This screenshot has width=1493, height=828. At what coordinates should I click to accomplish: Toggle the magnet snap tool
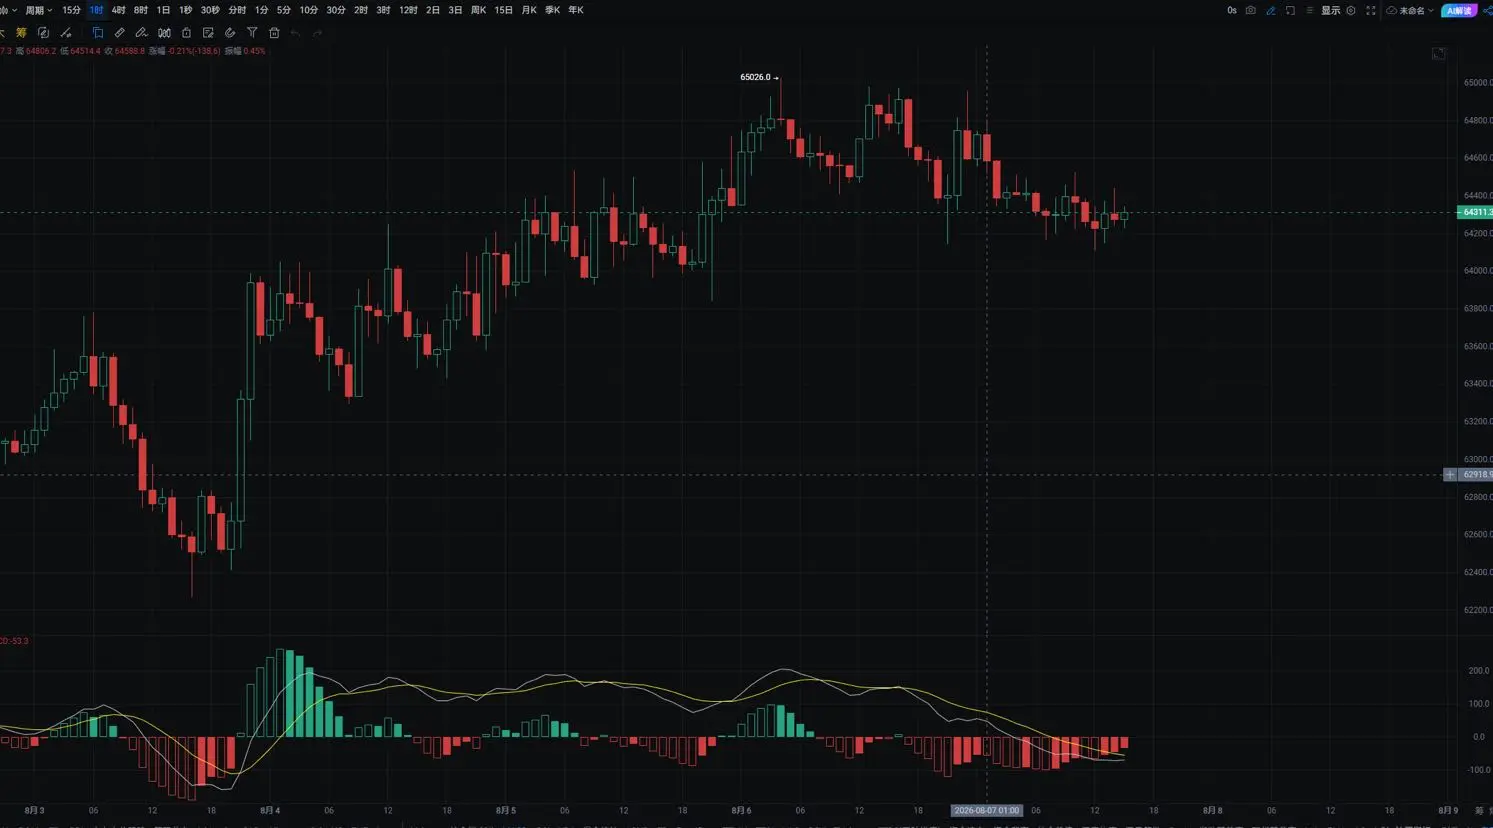(230, 33)
